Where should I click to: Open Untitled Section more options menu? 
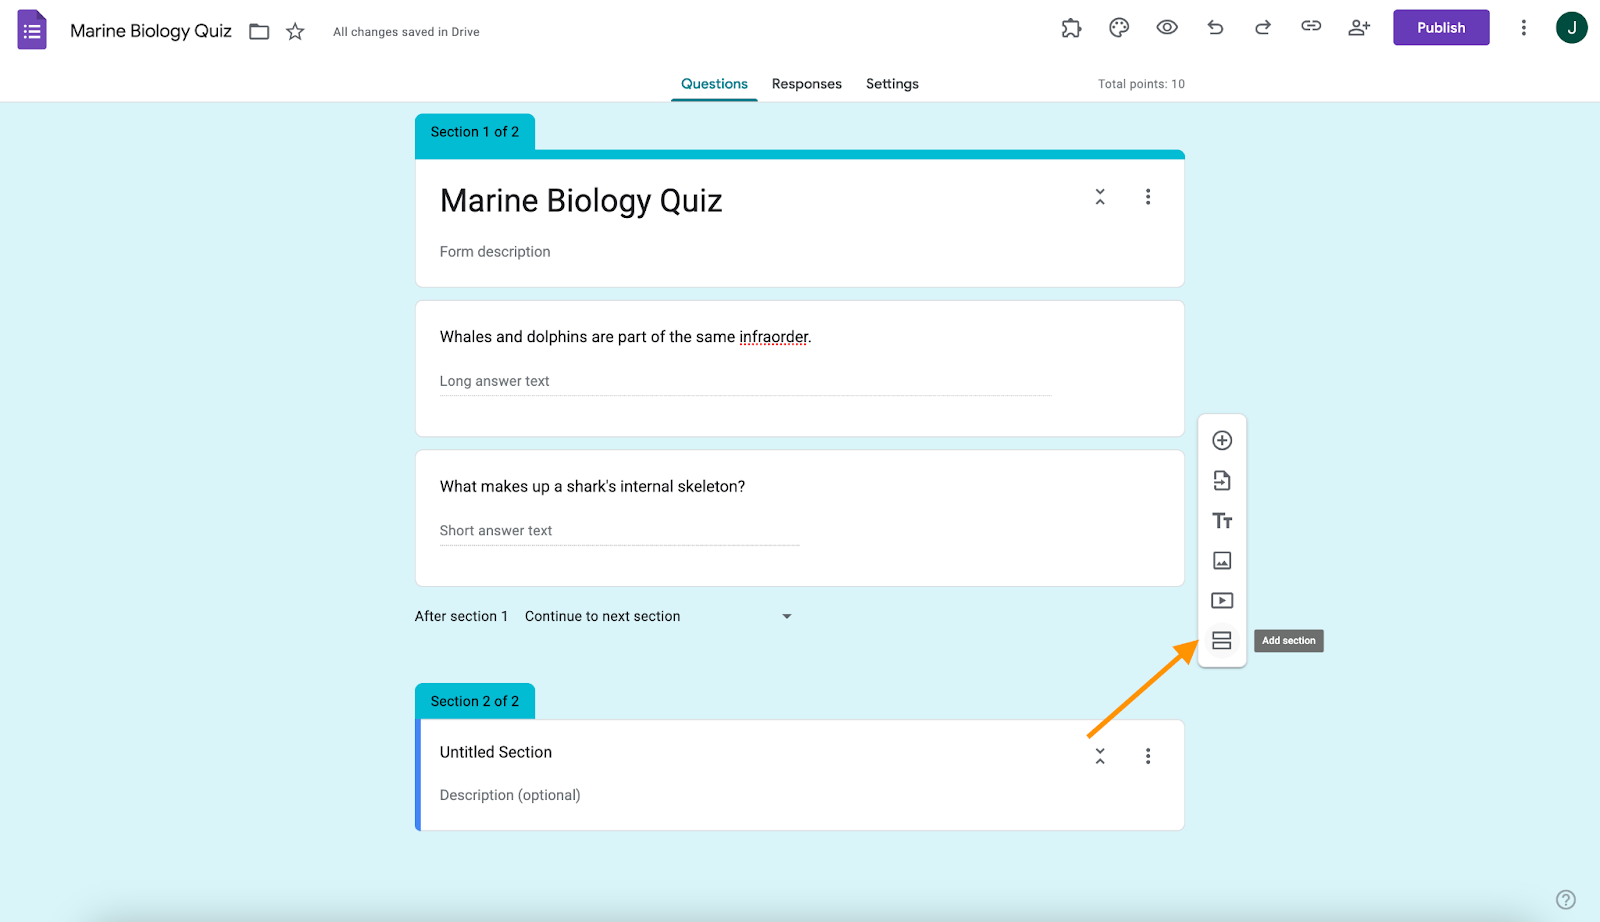(1148, 756)
